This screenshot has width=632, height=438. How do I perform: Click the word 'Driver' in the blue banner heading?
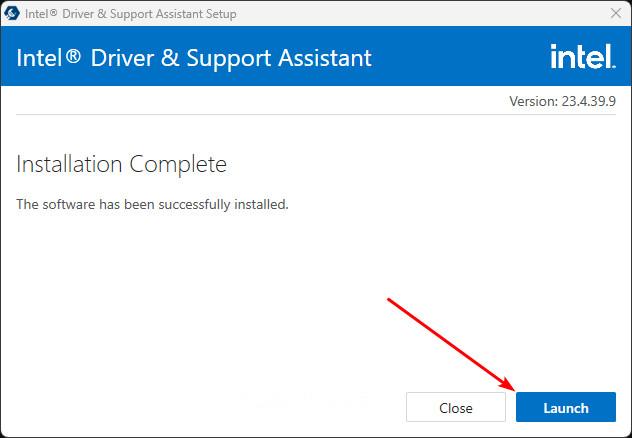coord(122,58)
